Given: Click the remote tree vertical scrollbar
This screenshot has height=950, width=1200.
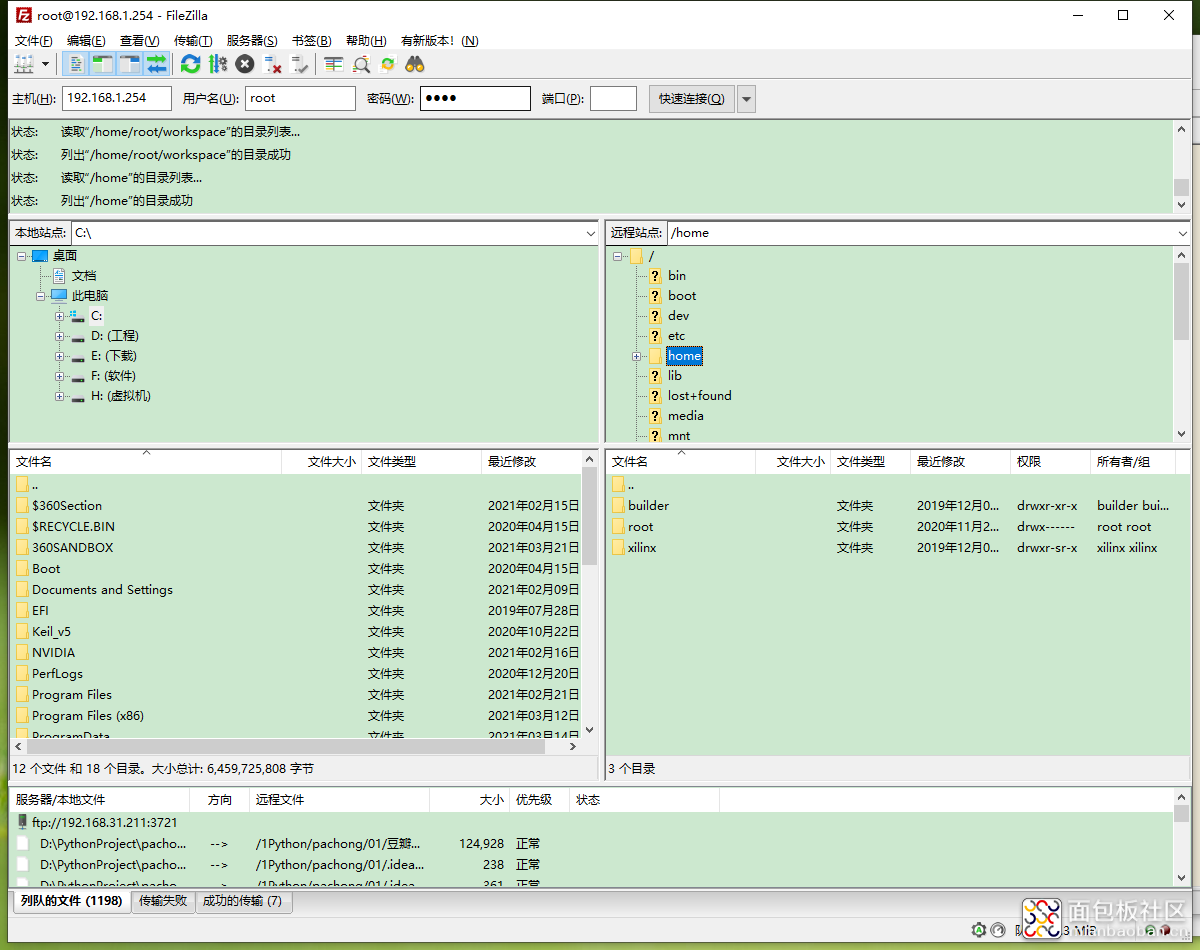Looking at the screenshot, I should [1181, 344].
